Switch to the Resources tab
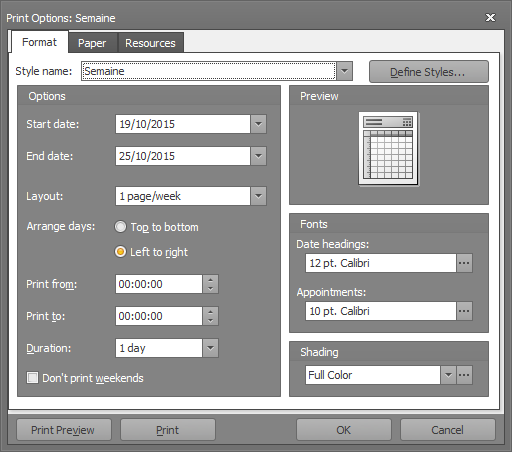 coord(150,43)
